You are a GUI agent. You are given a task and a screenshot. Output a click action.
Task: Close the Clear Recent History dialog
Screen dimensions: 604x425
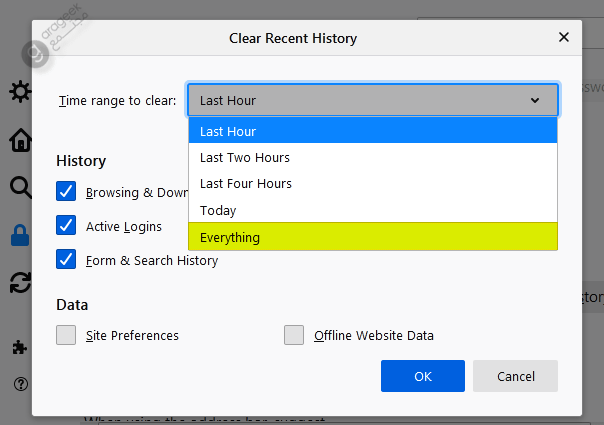click(x=564, y=37)
